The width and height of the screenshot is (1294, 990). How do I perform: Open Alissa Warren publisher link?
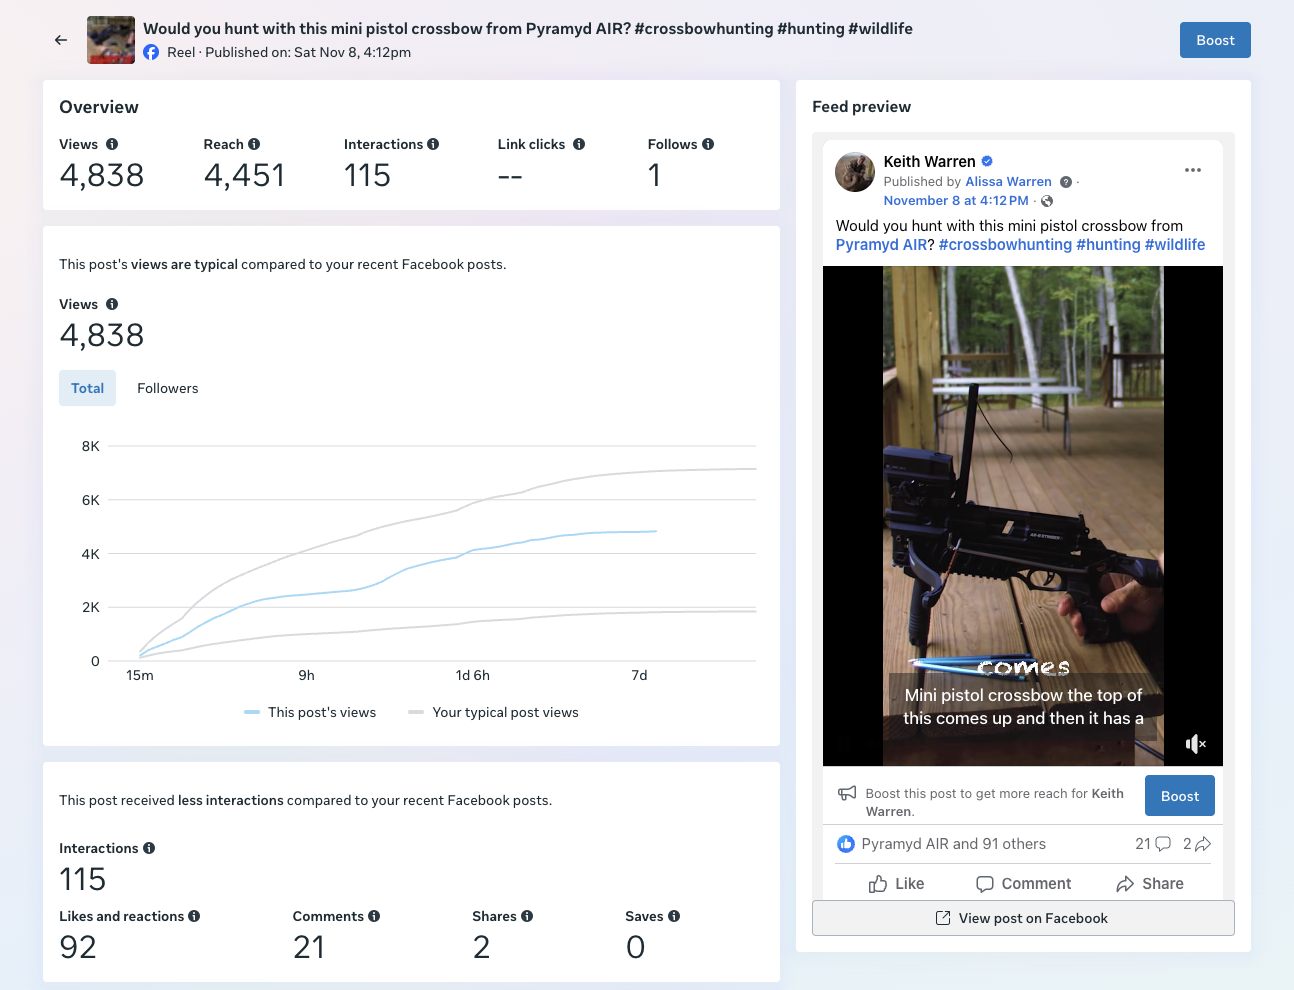1008,182
